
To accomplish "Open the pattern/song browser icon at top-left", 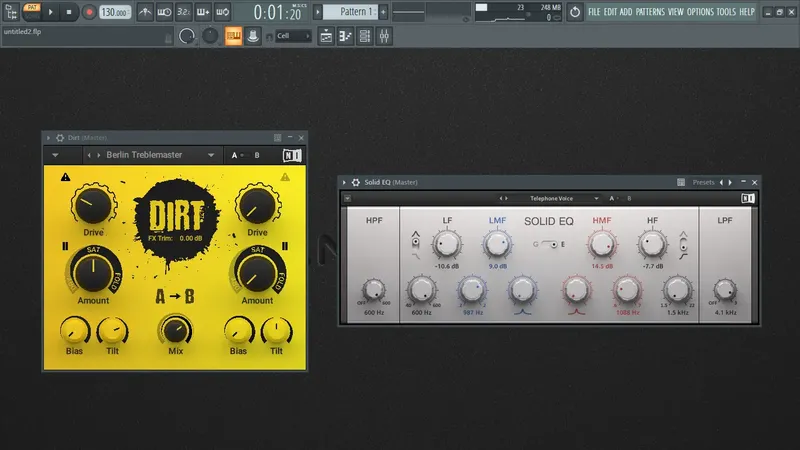I will [11, 12].
